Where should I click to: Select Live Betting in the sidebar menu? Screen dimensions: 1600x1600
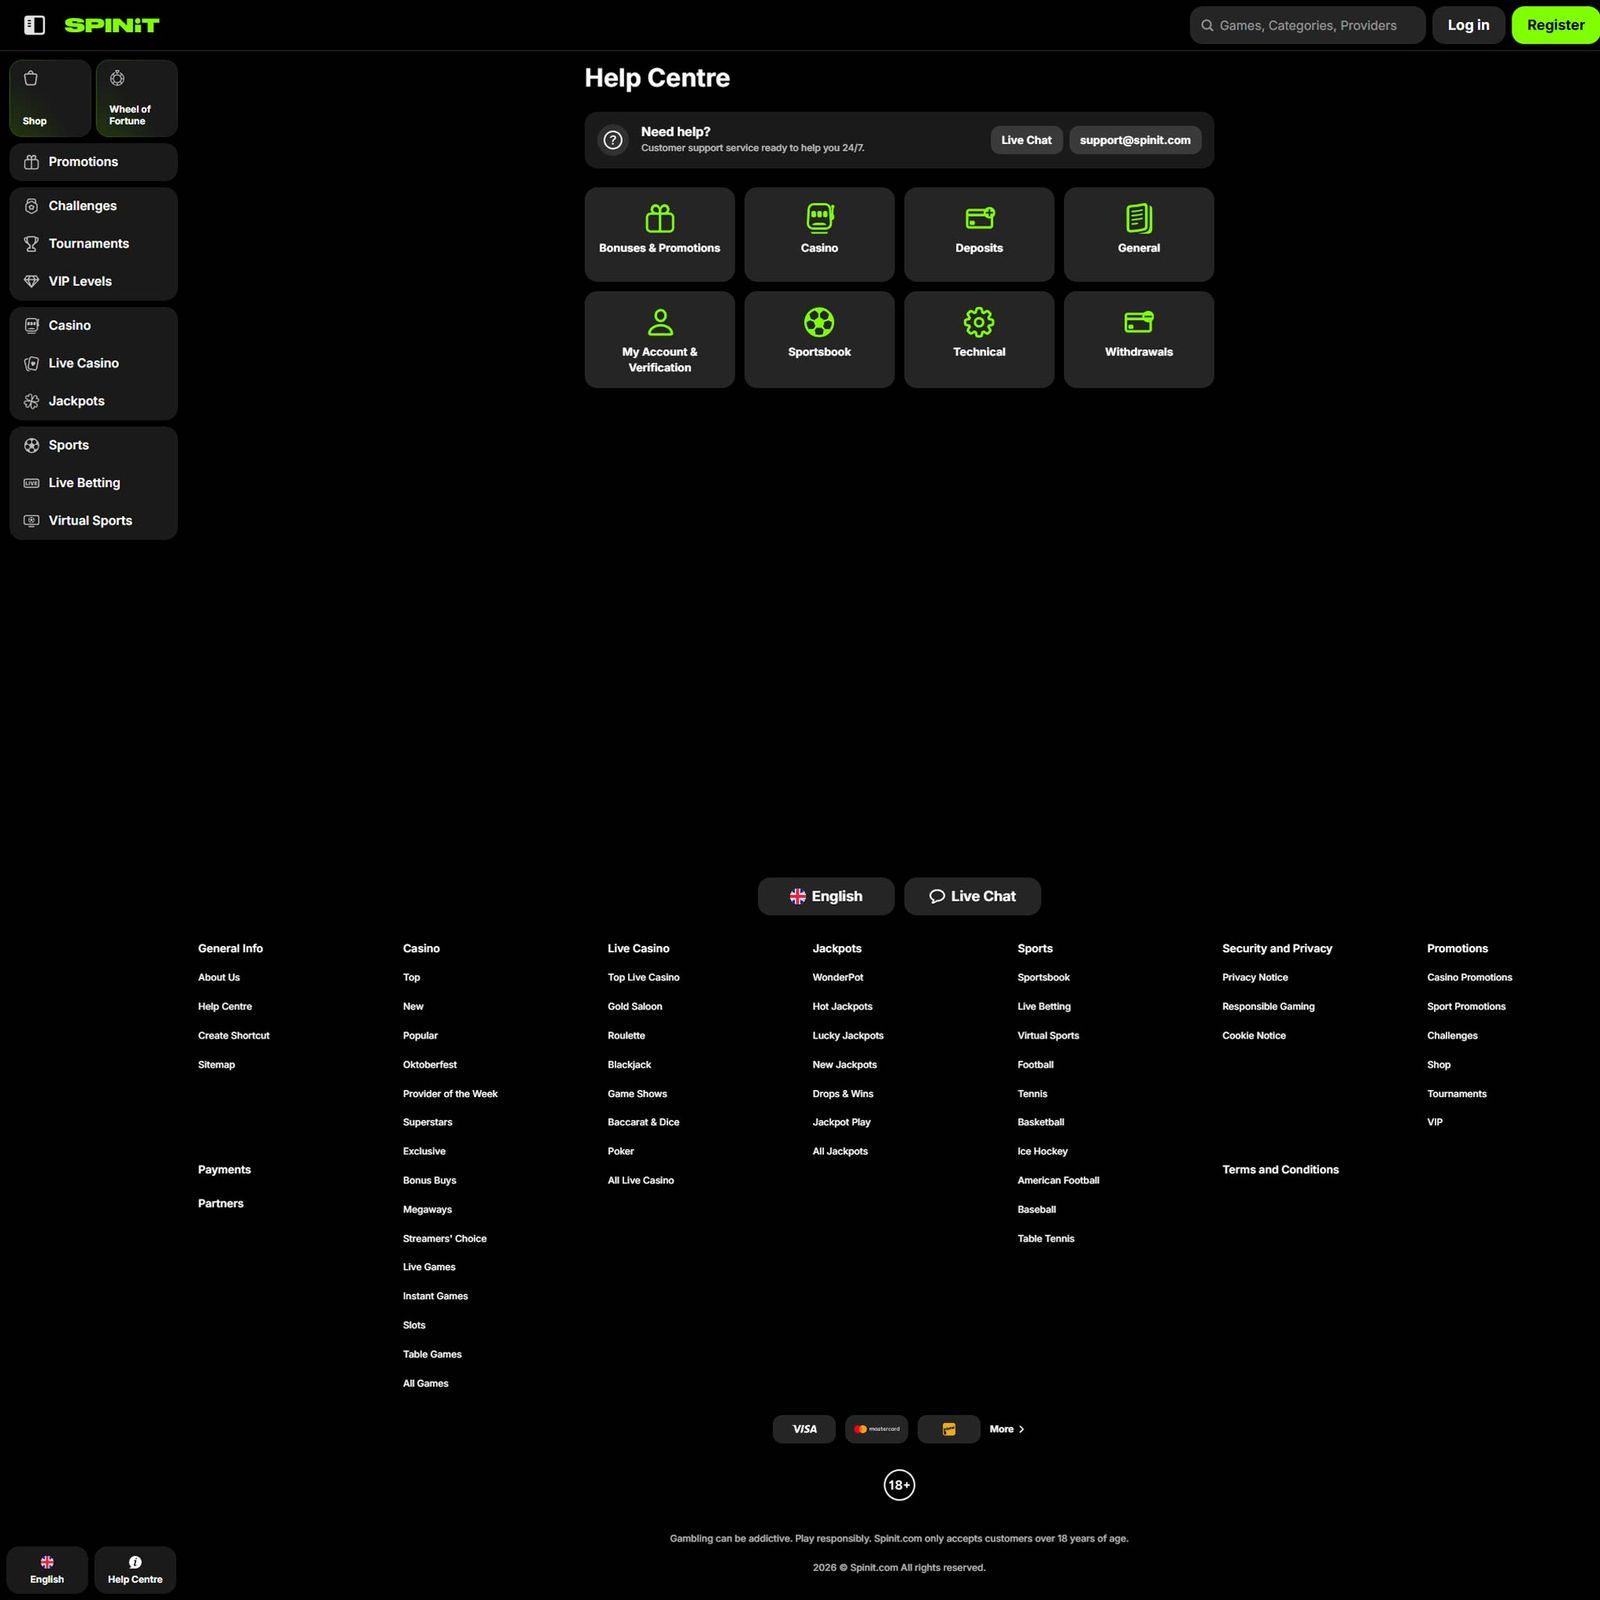(x=93, y=483)
